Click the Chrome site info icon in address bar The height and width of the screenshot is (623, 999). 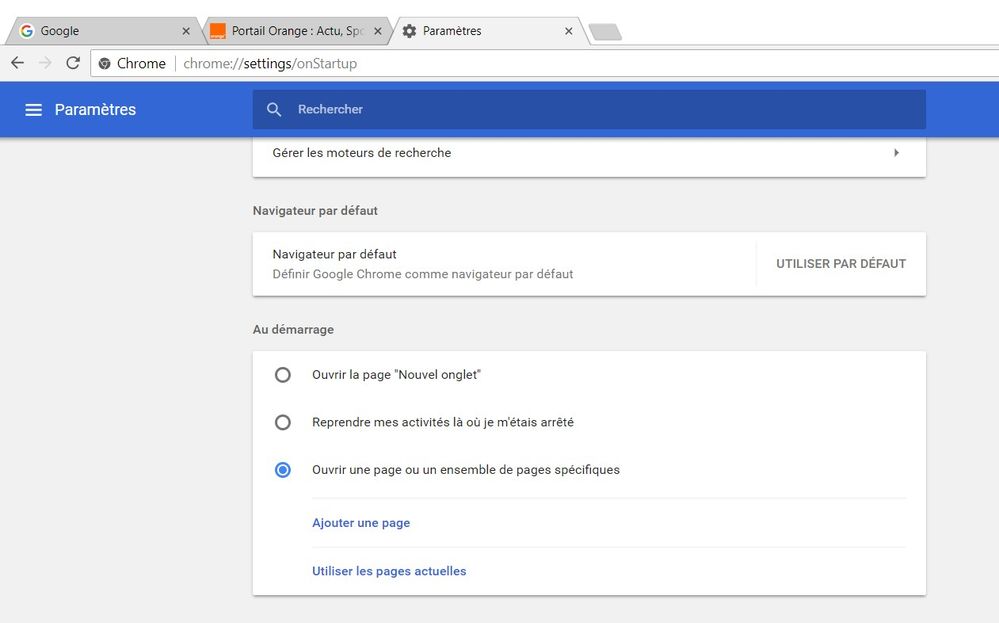tap(104, 64)
